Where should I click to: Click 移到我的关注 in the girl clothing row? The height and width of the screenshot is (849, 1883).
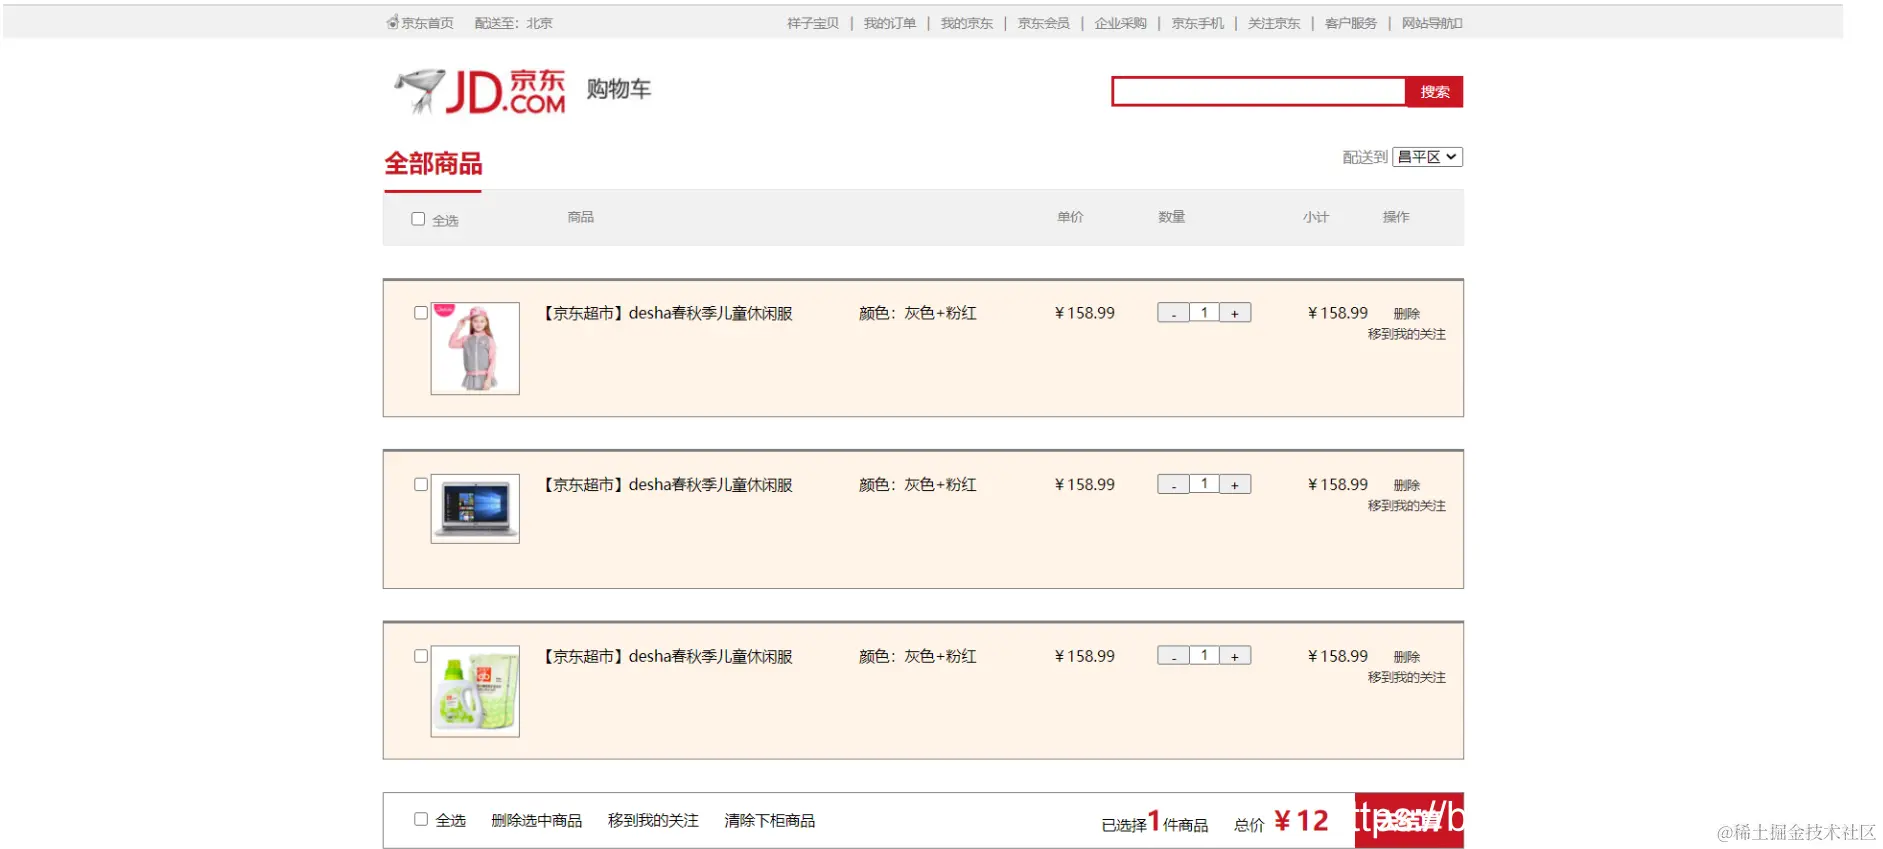1407,334
